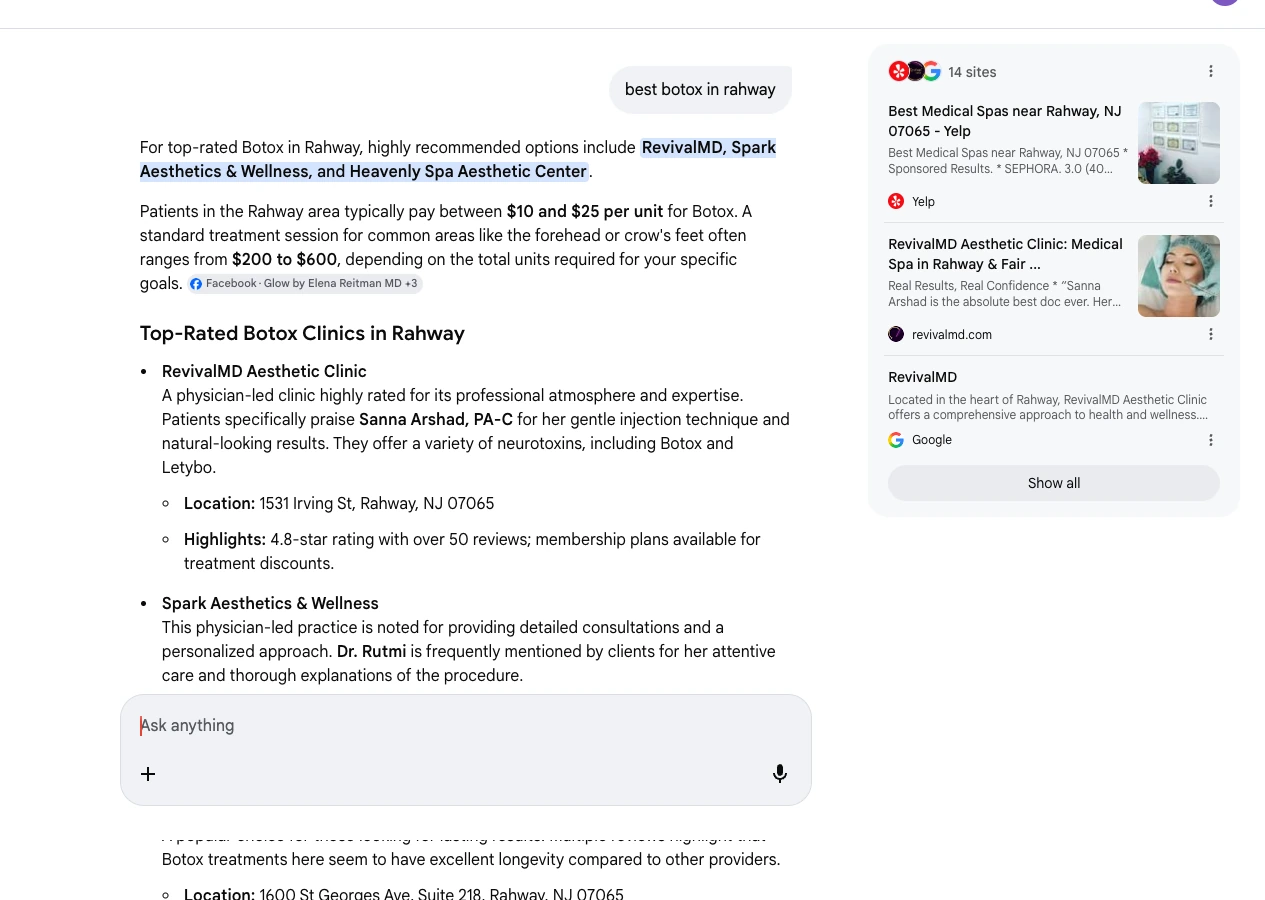Open three-dot menu for Yelp source
1265x900 pixels.
(1211, 201)
